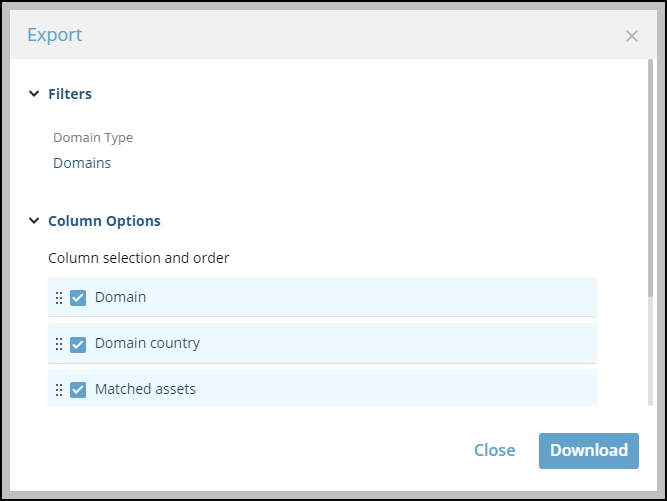Image resolution: width=667 pixels, height=501 pixels.
Task: Click the Domain Type filter label
Action: point(93,138)
